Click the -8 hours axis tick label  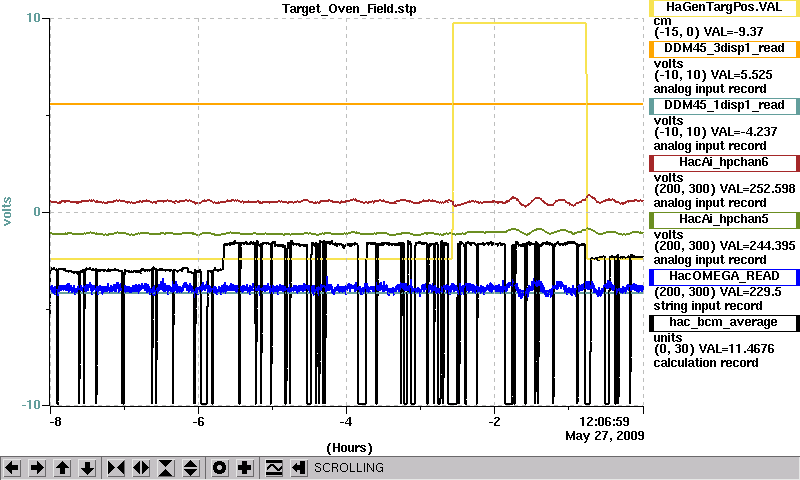[55, 422]
